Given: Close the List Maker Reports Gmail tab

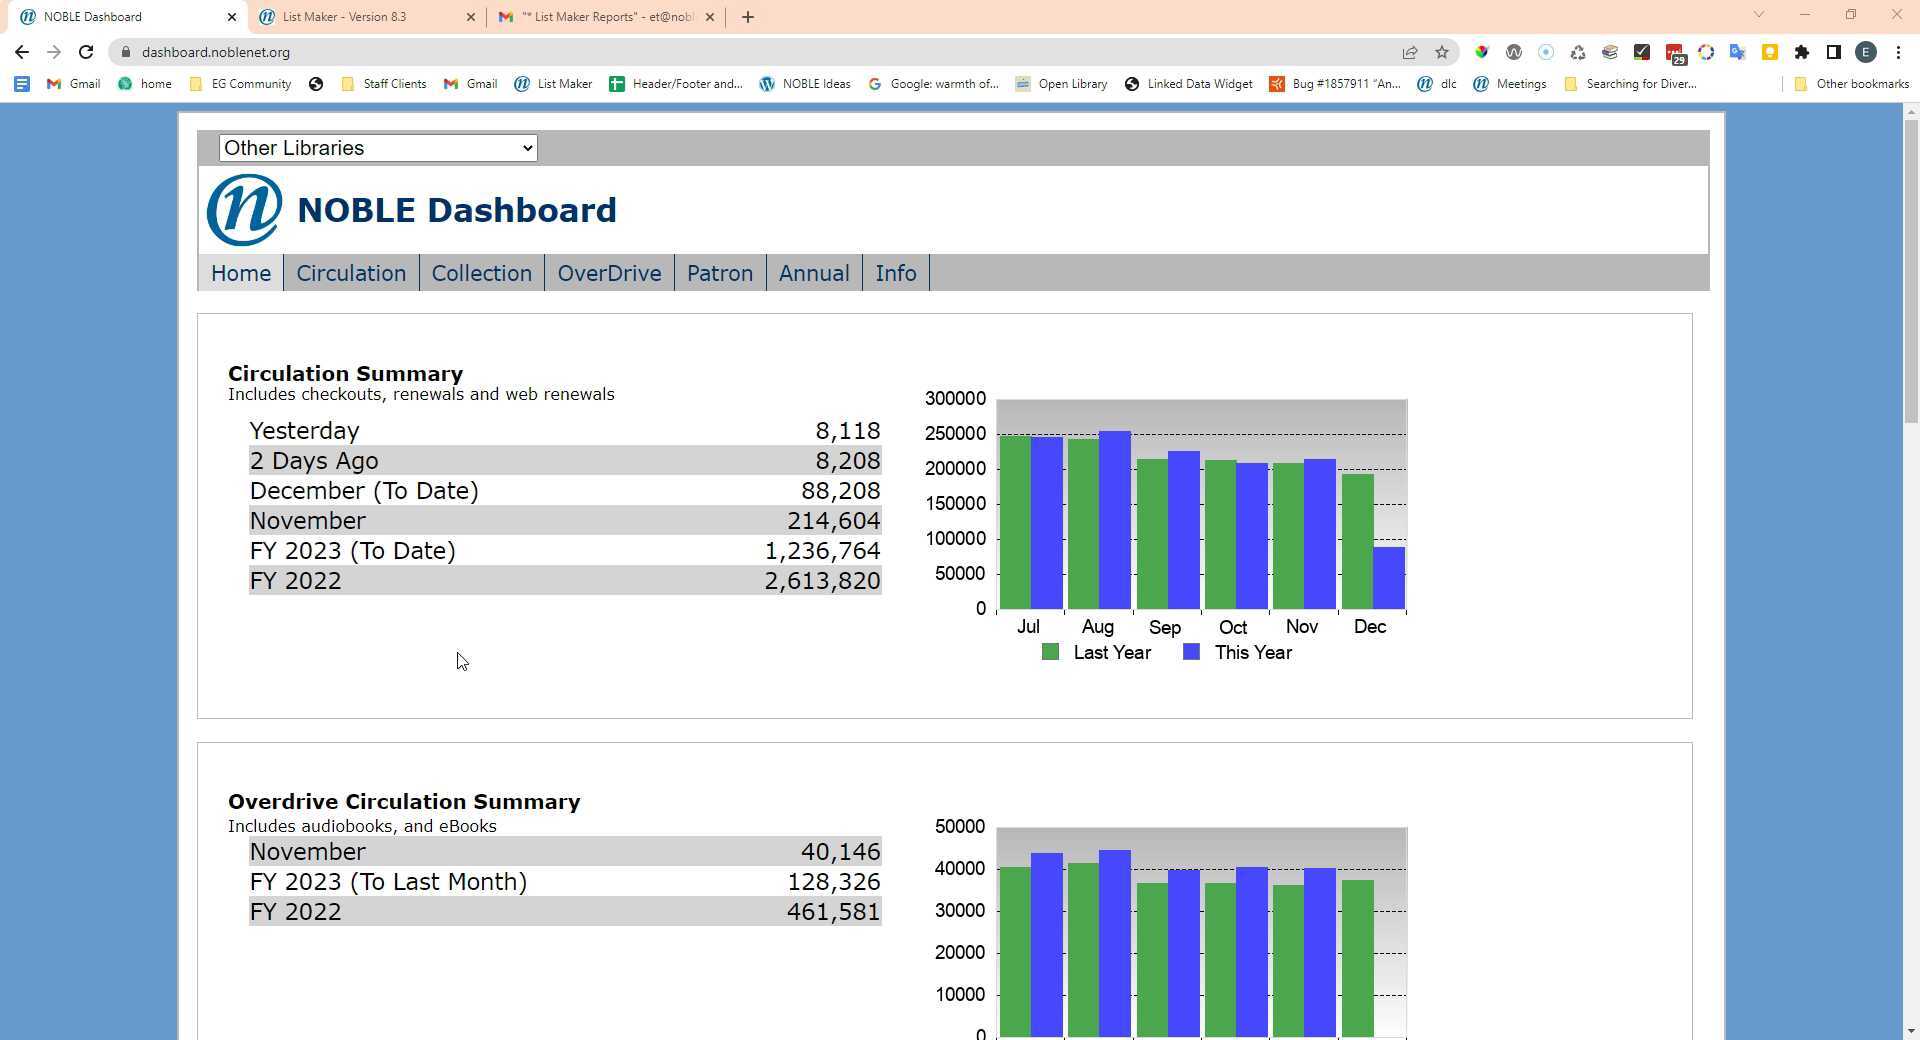Looking at the screenshot, I should [x=710, y=17].
